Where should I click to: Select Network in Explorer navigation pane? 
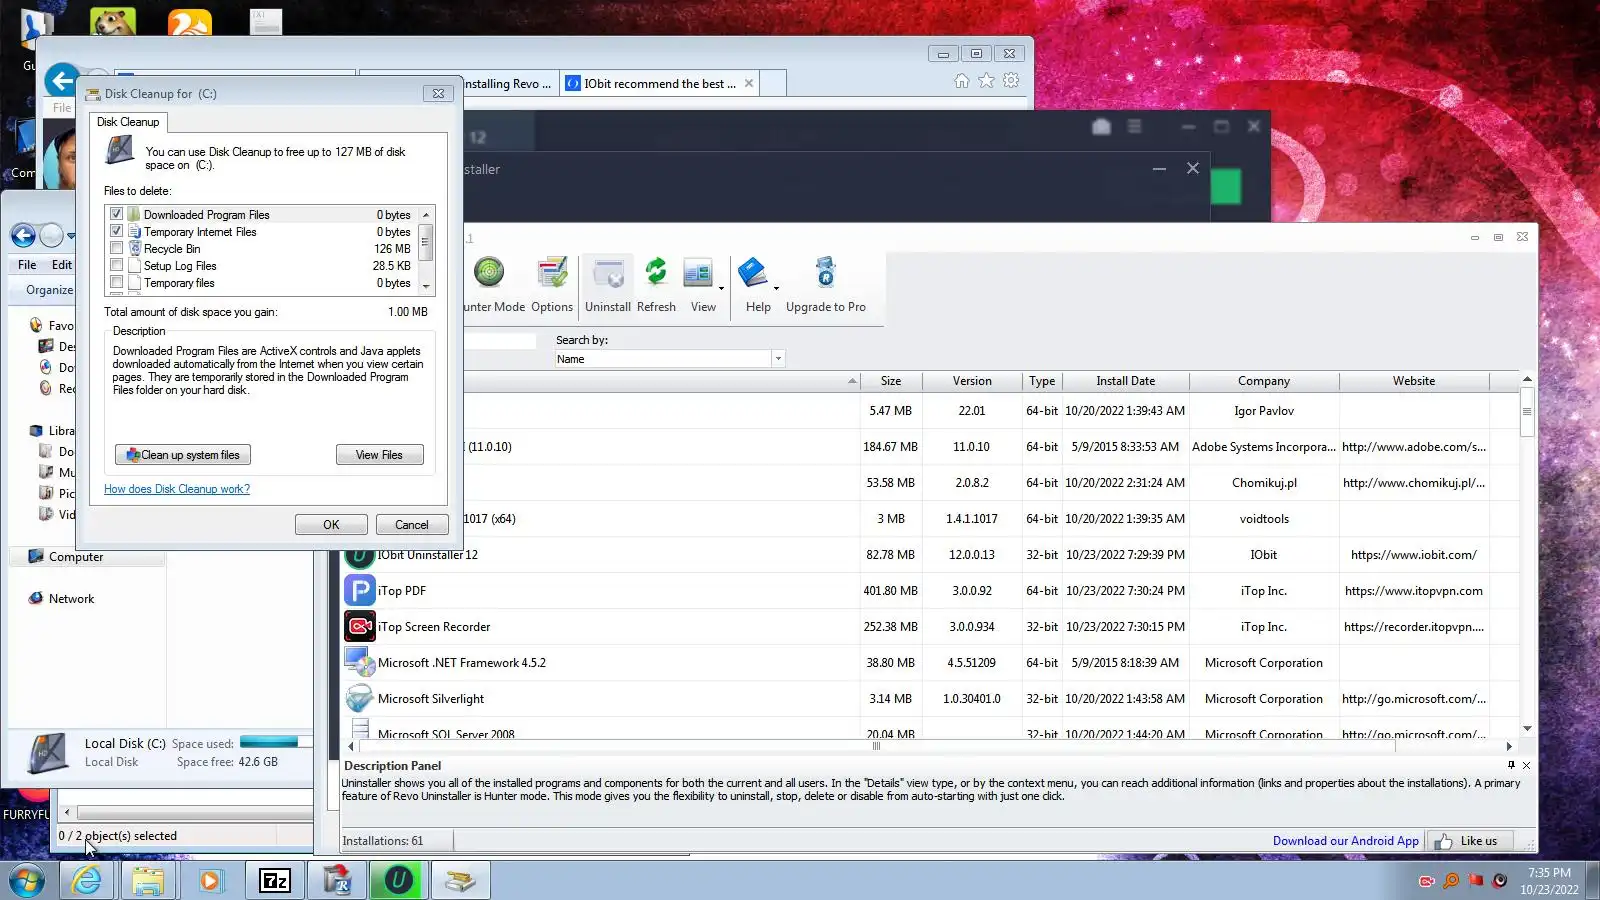[x=71, y=599]
